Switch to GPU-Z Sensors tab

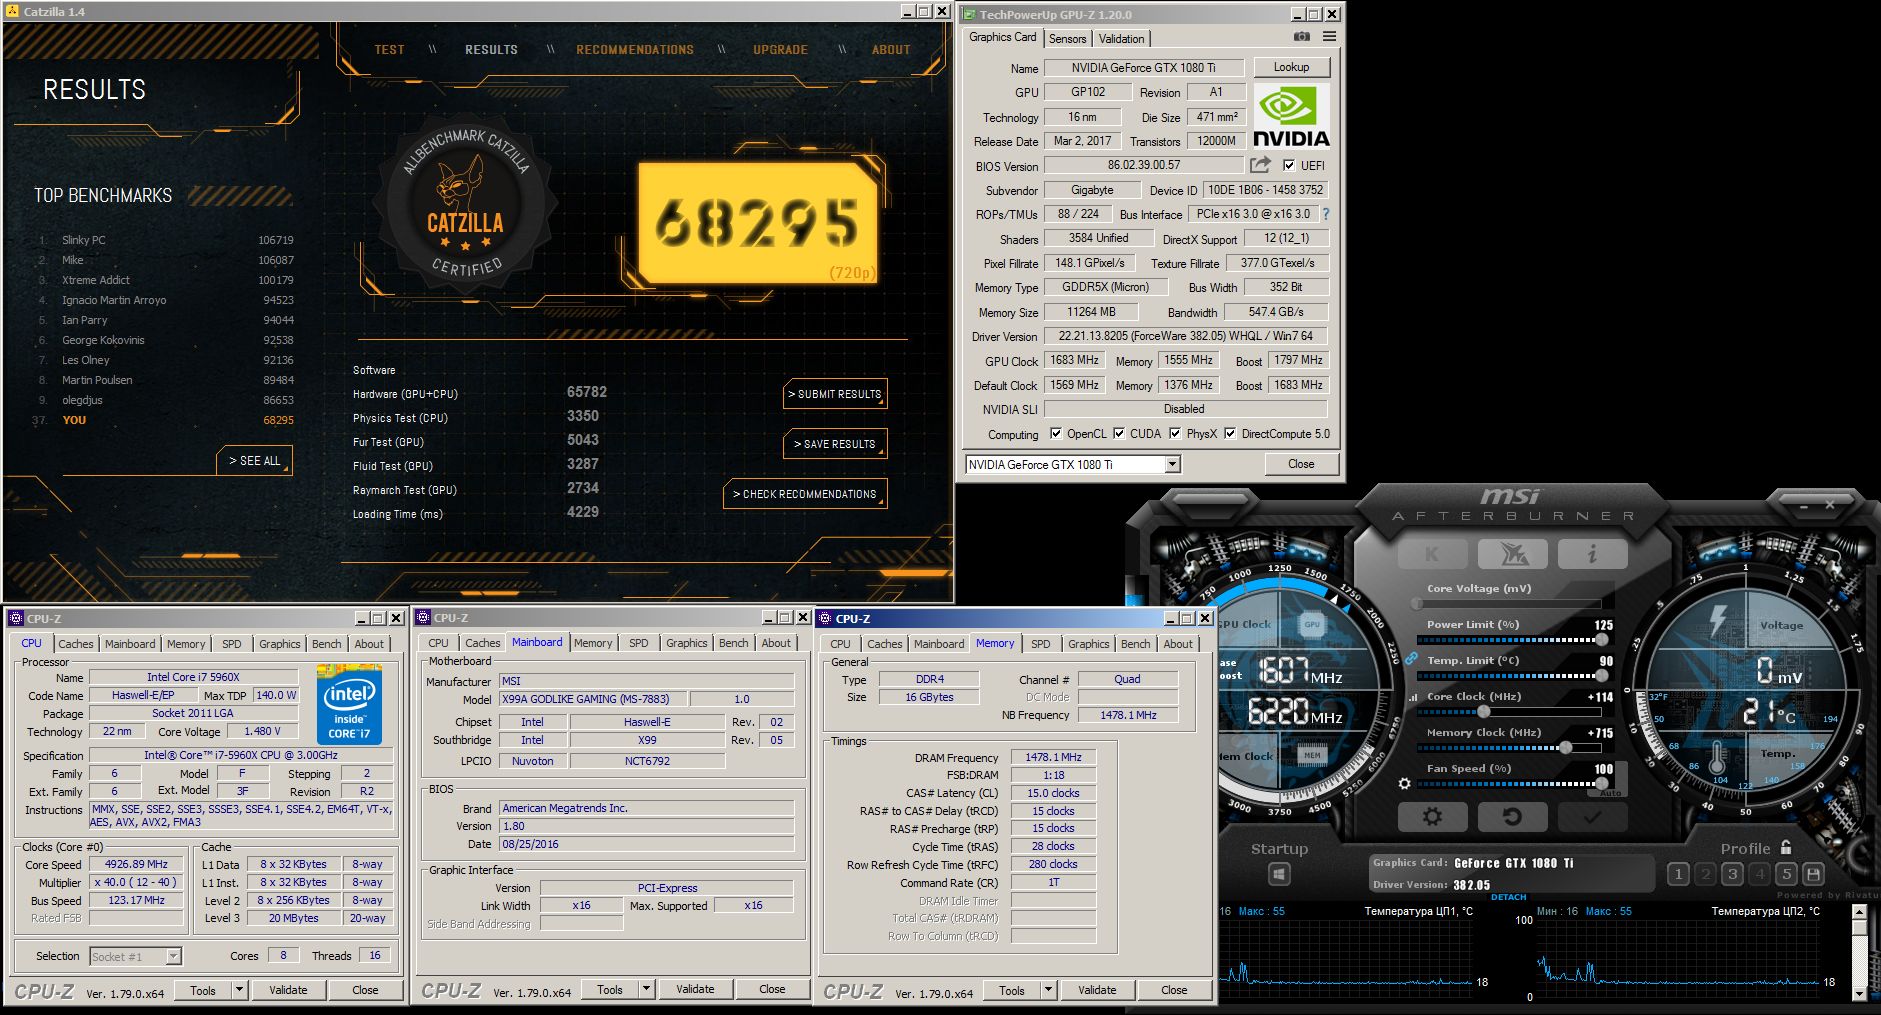[1067, 39]
